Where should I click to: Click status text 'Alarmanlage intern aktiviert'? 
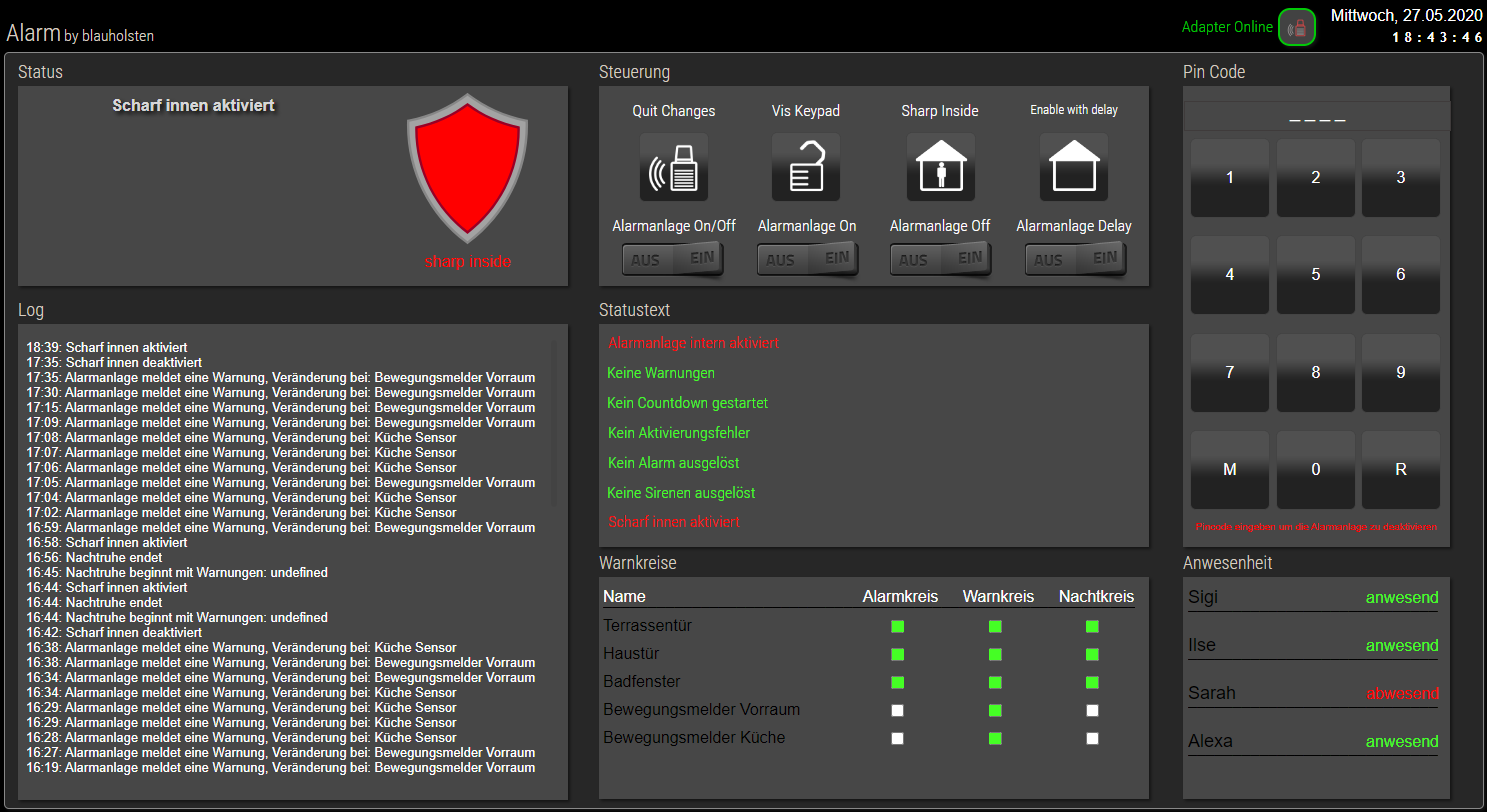pyautogui.click(x=694, y=343)
